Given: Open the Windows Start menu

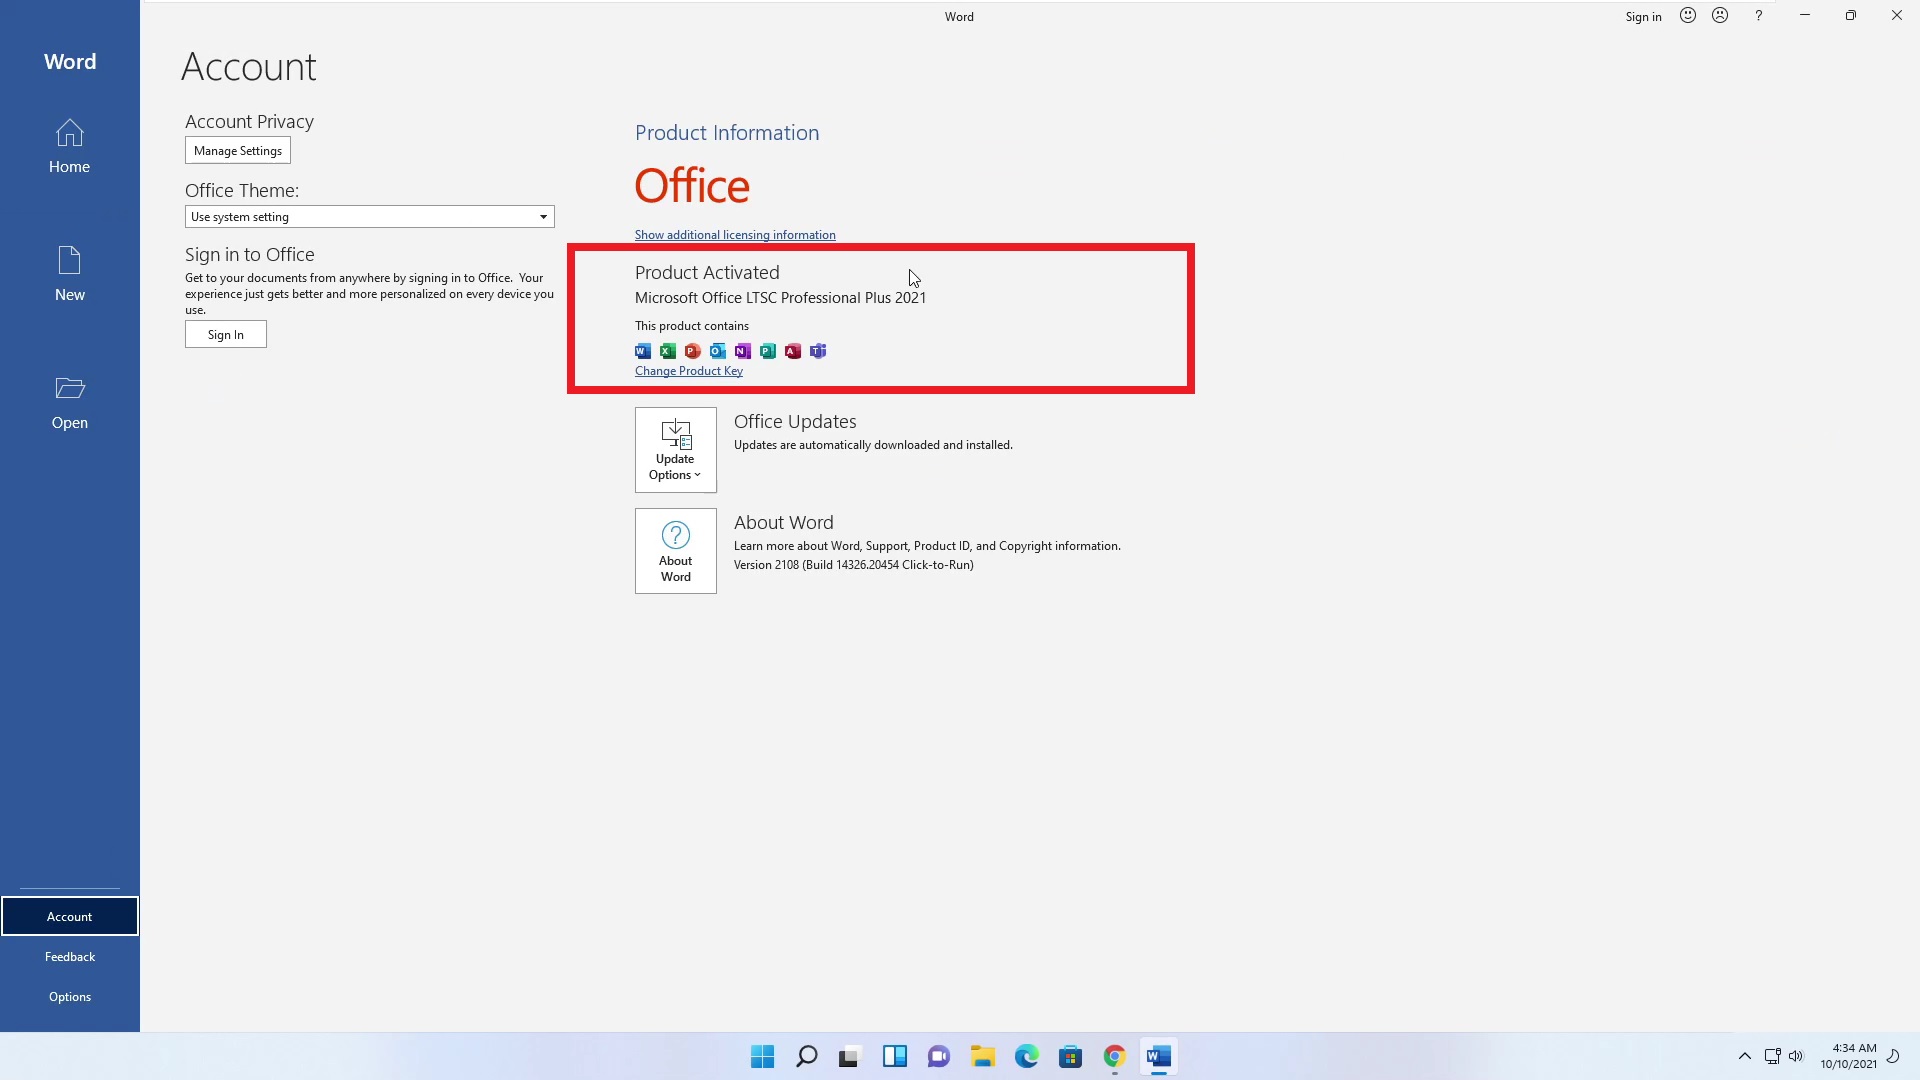Looking at the screenshot, I should click(762, 1057).
